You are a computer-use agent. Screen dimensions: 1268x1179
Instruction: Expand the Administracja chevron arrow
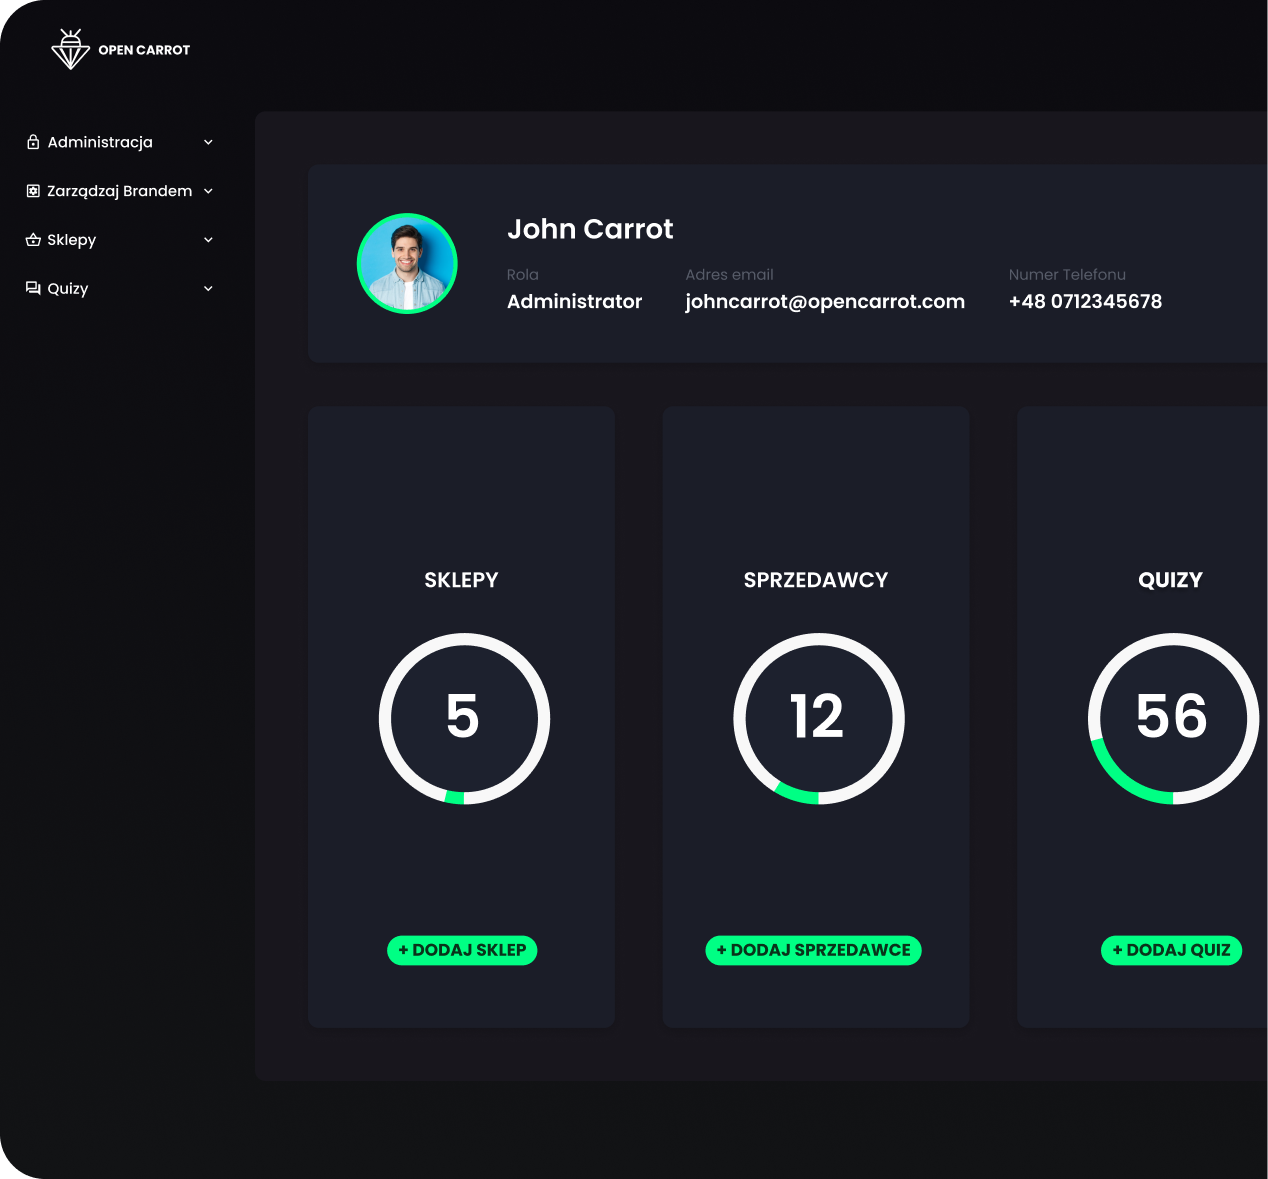coord(208,142)
